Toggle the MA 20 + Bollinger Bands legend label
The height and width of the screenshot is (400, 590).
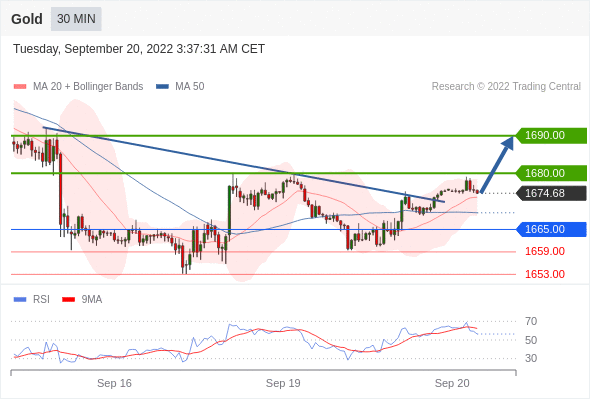point(88,87)
